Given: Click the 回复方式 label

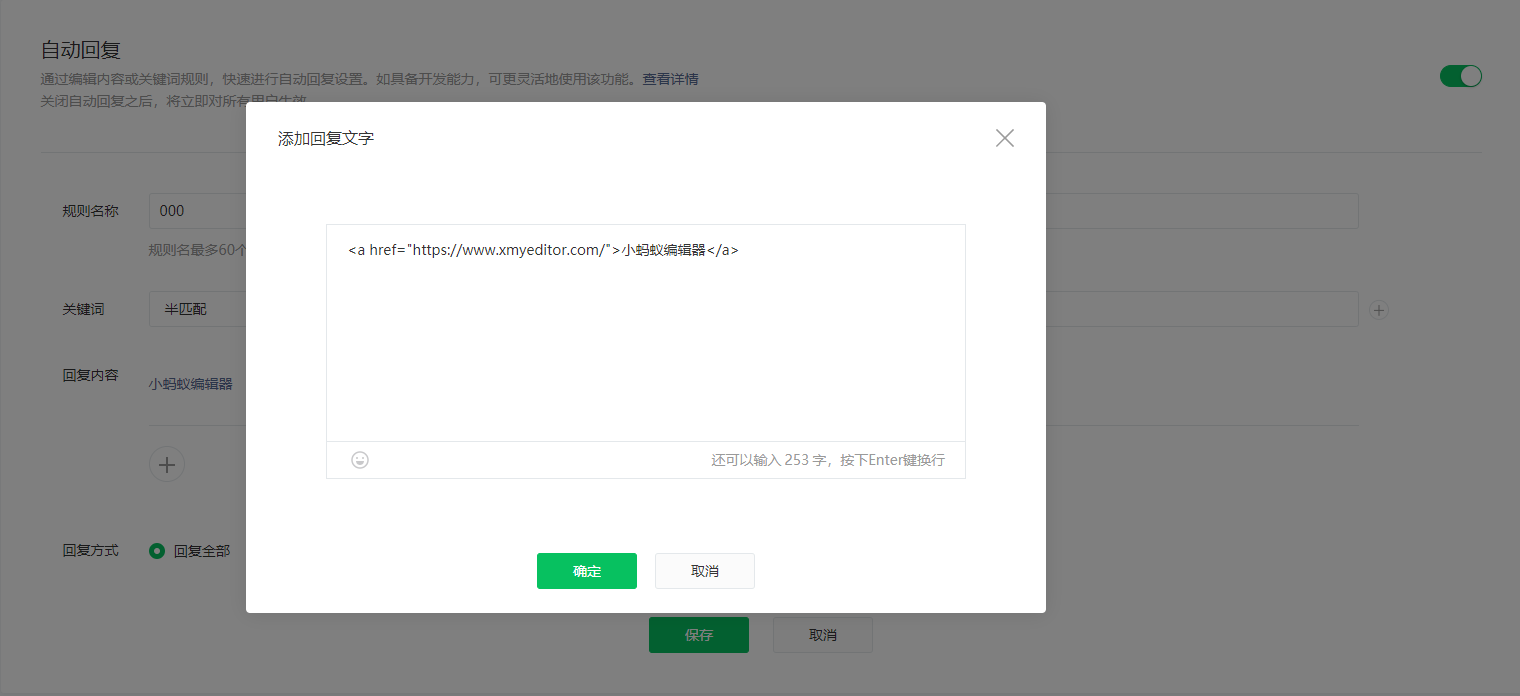Looking at the screenshot, I should point(90,550).
